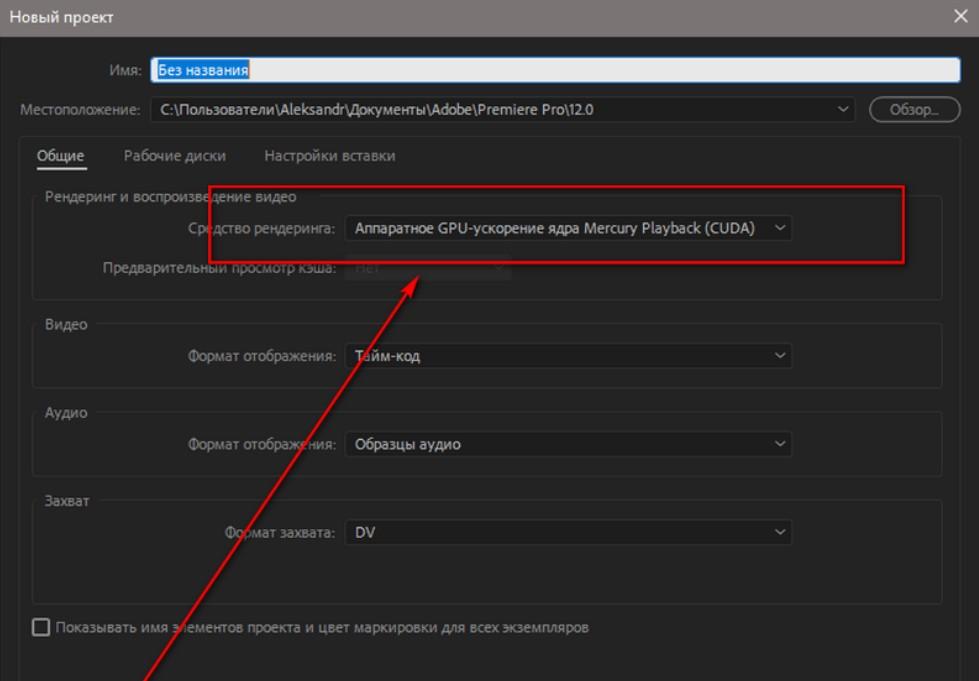Toggle the Показывать имя элементов проекта checkbox
This screenshot has width=979, height=681.
coord(41,627)
